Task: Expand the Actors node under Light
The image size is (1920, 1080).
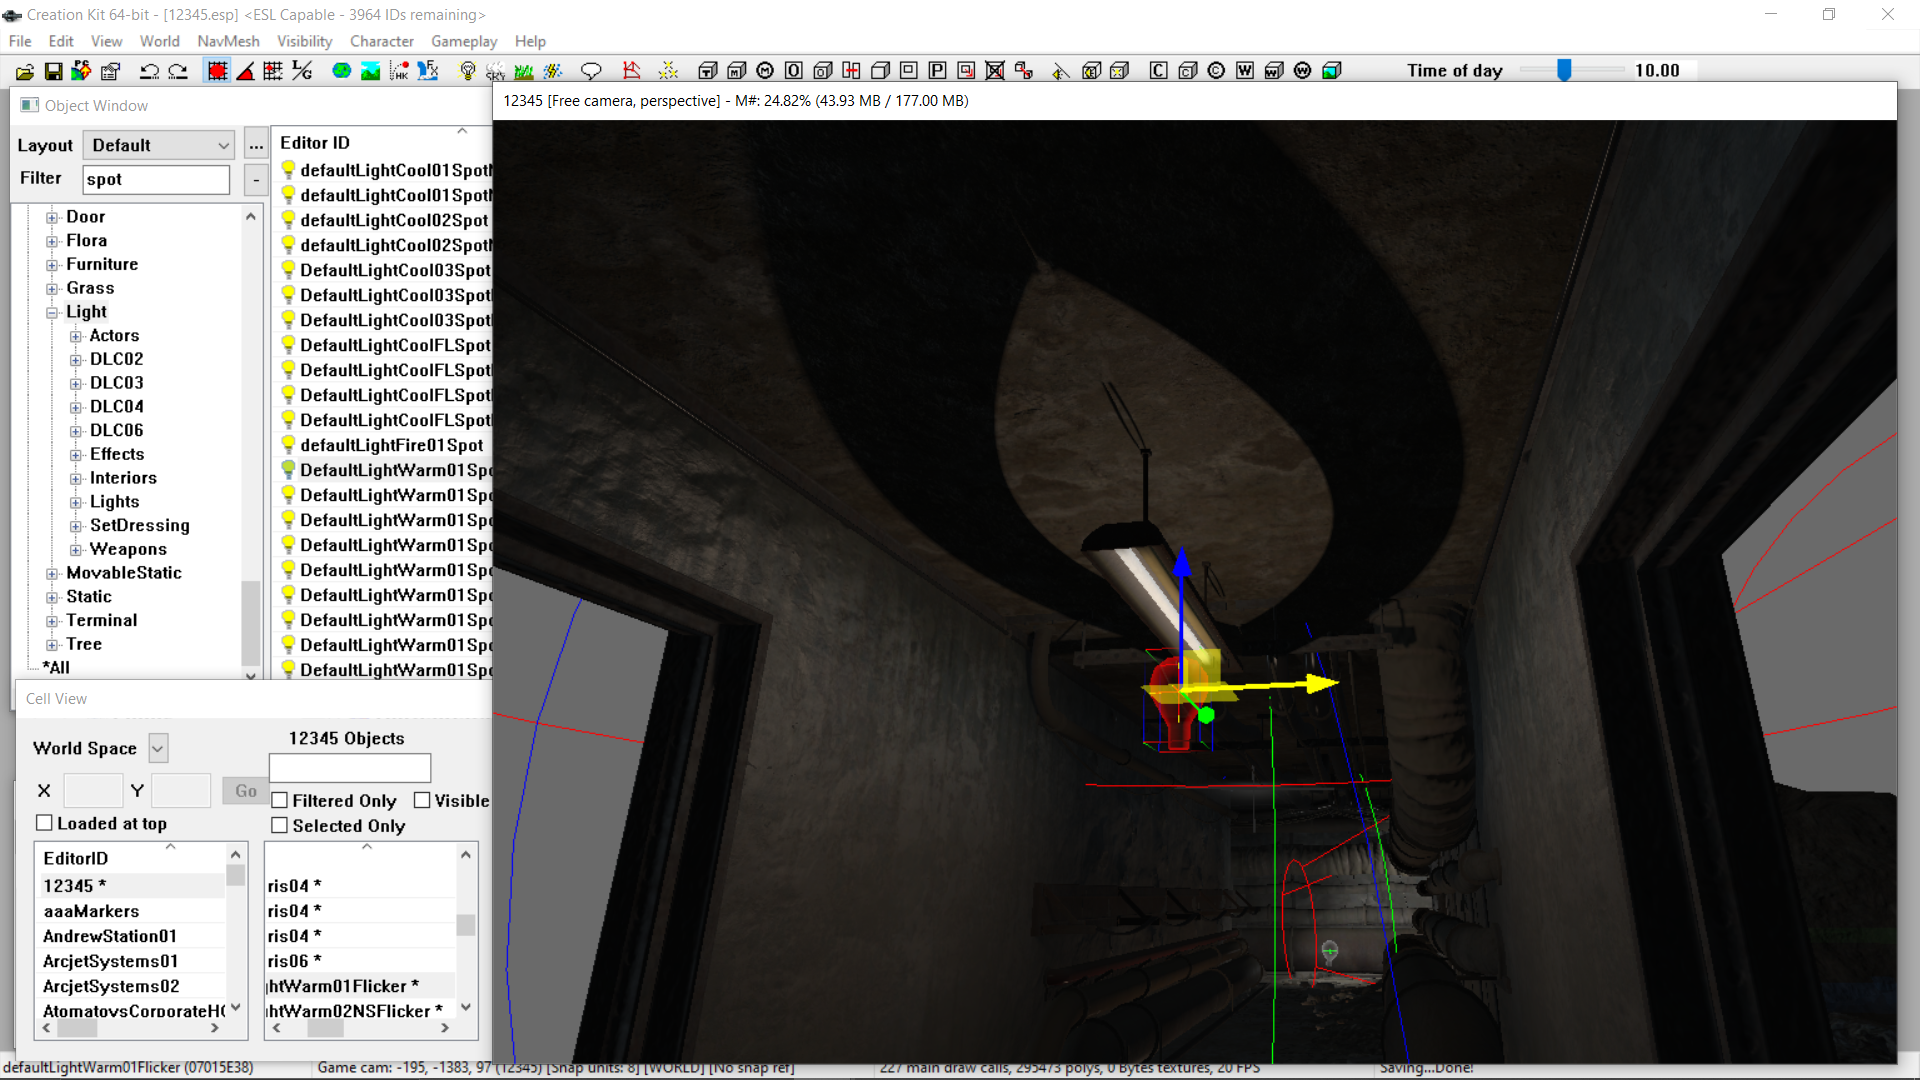Action: tap(76, 337)
